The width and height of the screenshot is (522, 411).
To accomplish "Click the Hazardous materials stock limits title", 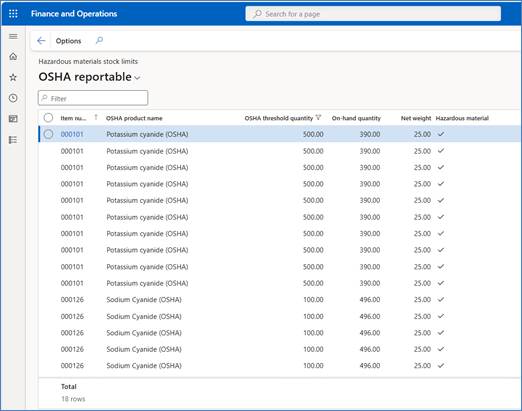I will [x=88, y=61].
